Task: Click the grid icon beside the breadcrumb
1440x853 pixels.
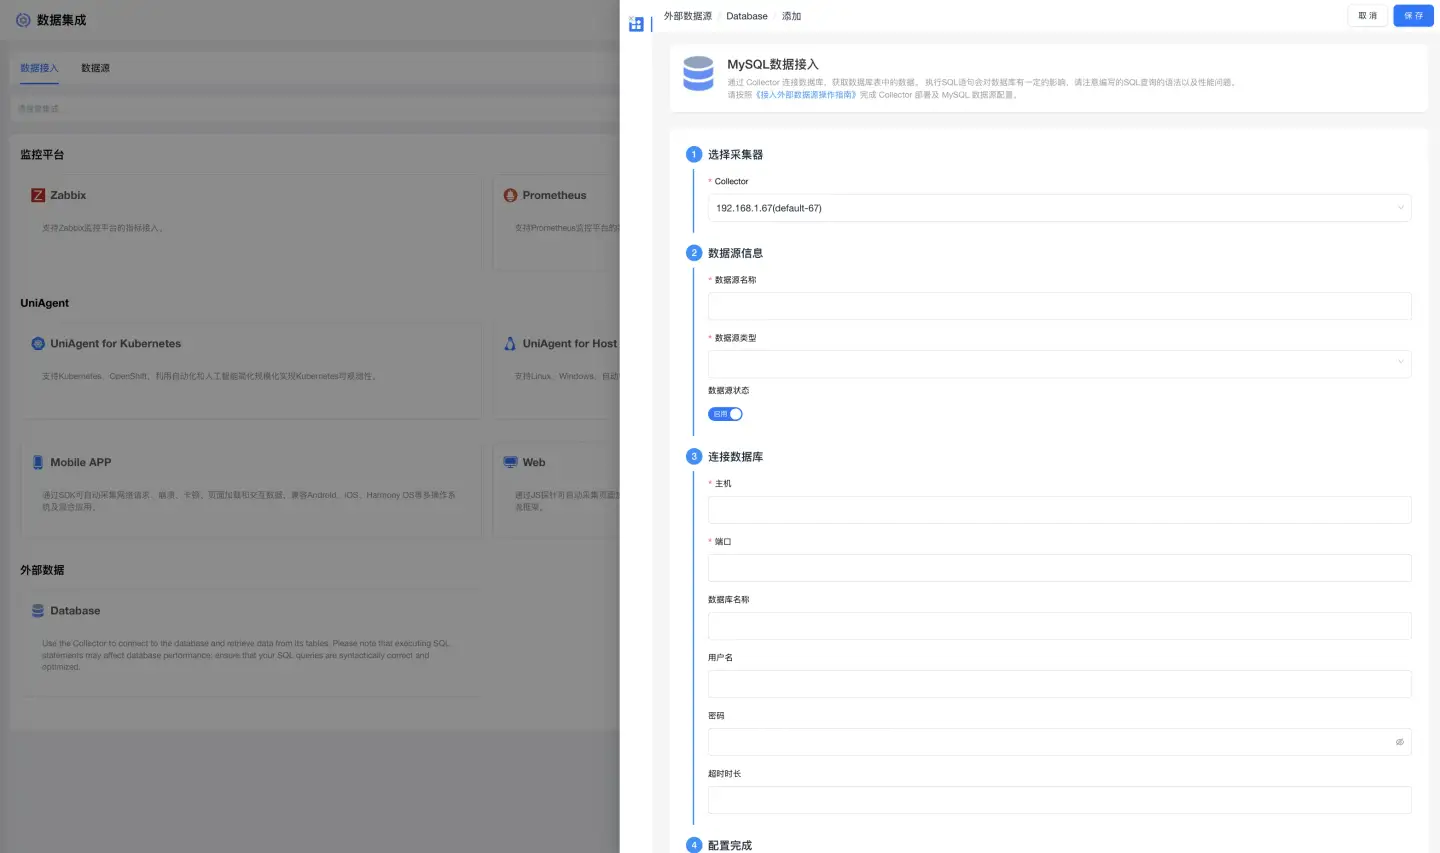Action: pyautogui.click(x=636, y=23)
